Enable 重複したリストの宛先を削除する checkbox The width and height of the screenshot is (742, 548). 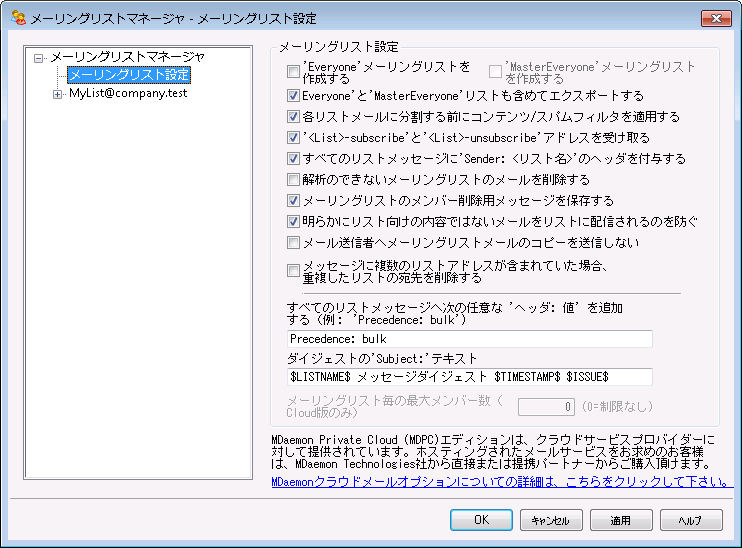(293, 270)
